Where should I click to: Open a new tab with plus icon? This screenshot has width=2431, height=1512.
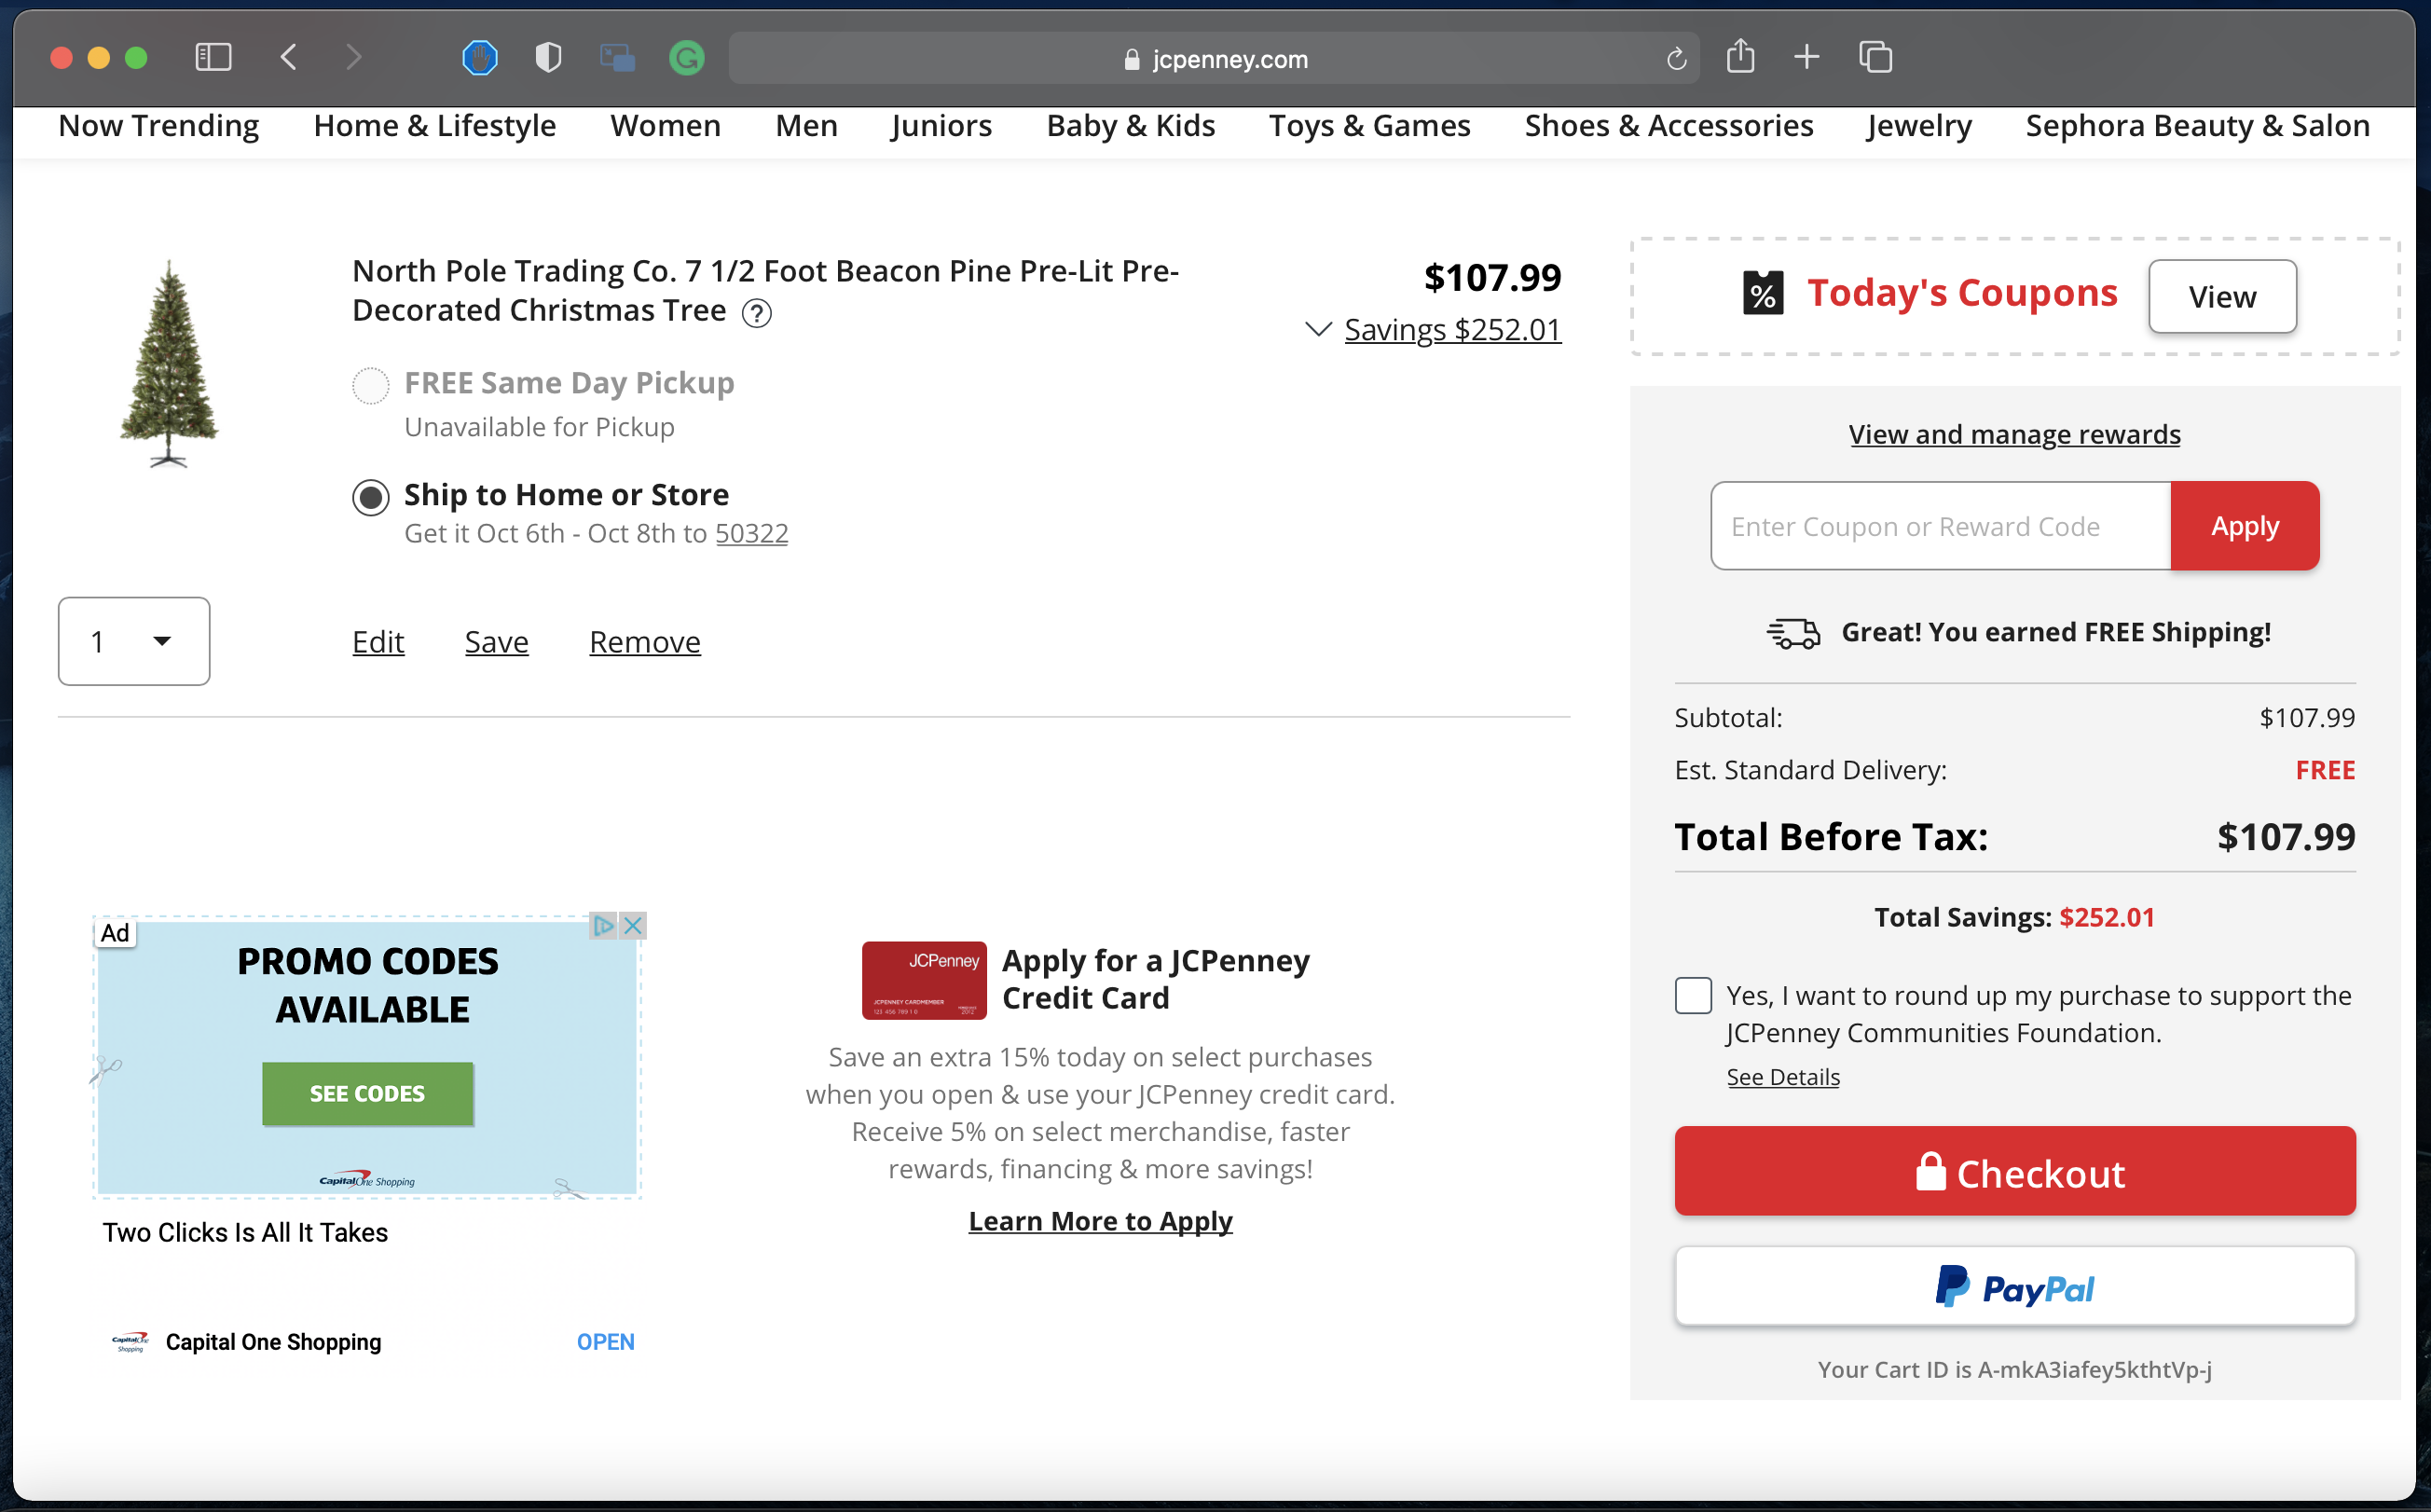coord(1807,57)
